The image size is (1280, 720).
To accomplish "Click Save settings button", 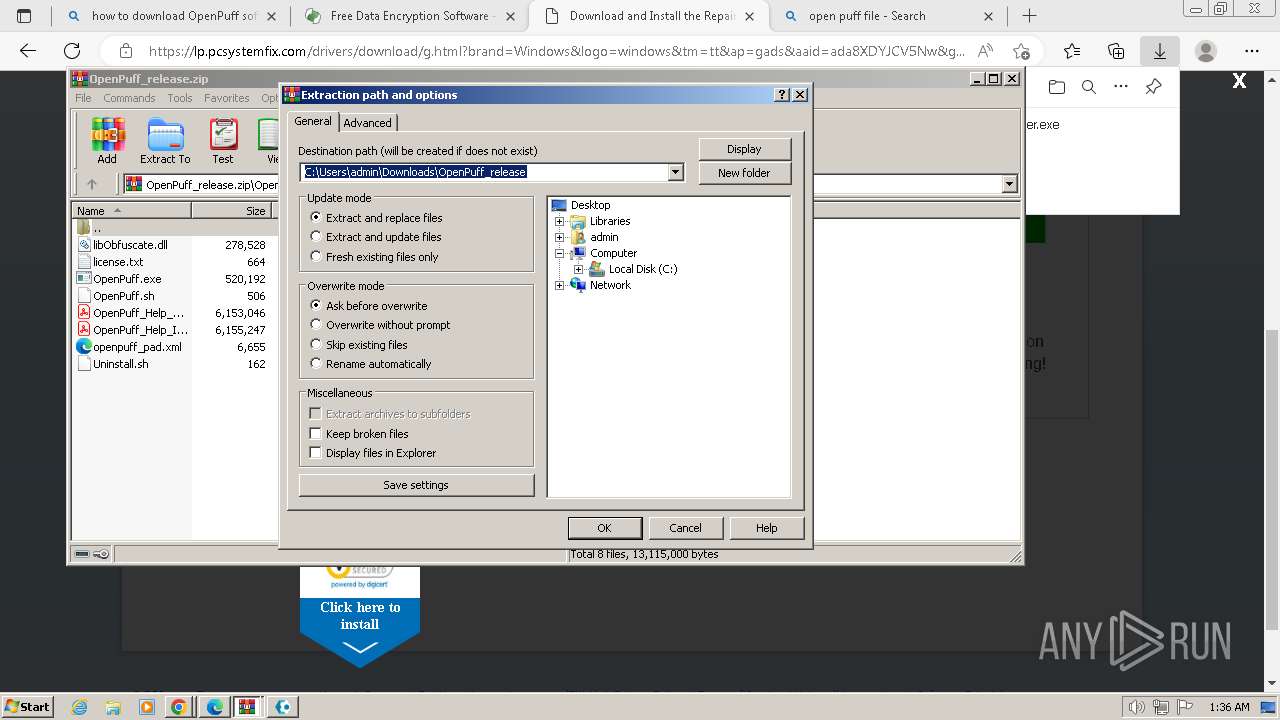I will (416, 485).
